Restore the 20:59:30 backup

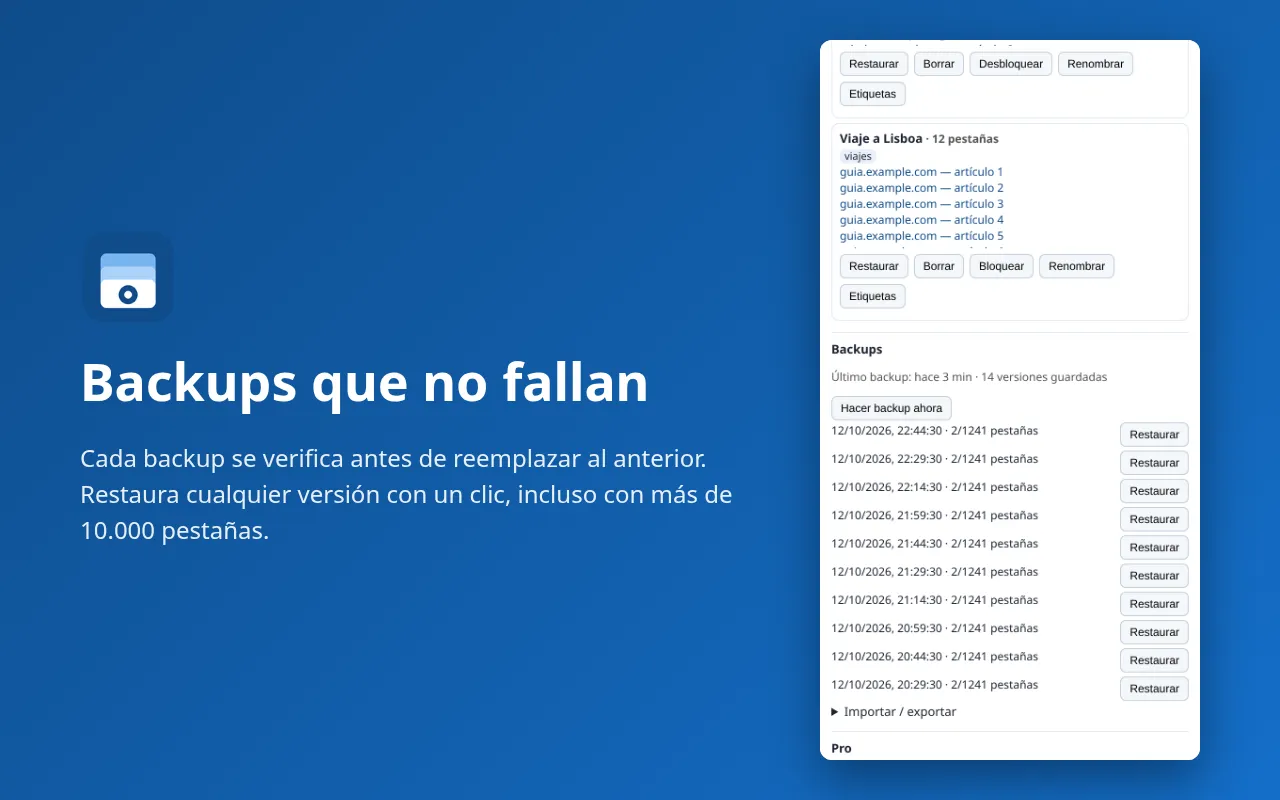[1154, 632]
